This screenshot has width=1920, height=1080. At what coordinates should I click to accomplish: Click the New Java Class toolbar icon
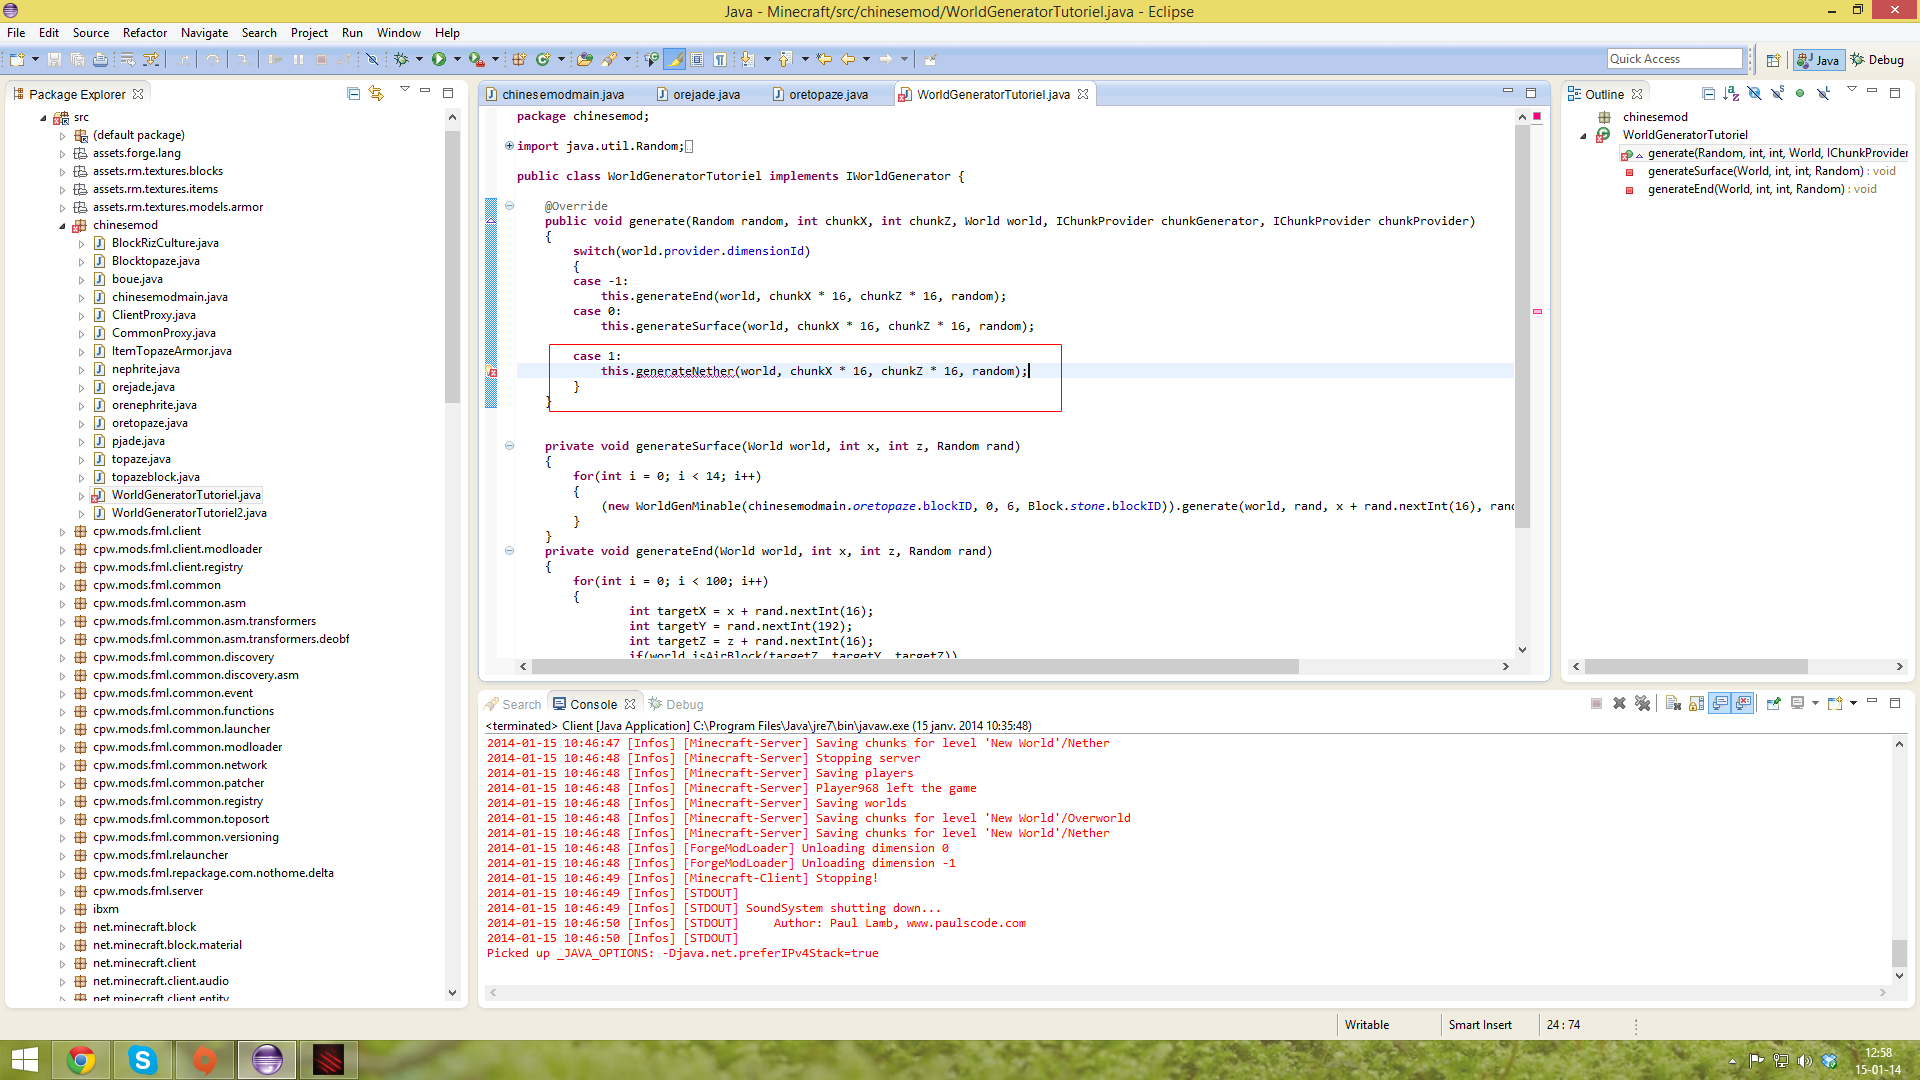(542, 60)
